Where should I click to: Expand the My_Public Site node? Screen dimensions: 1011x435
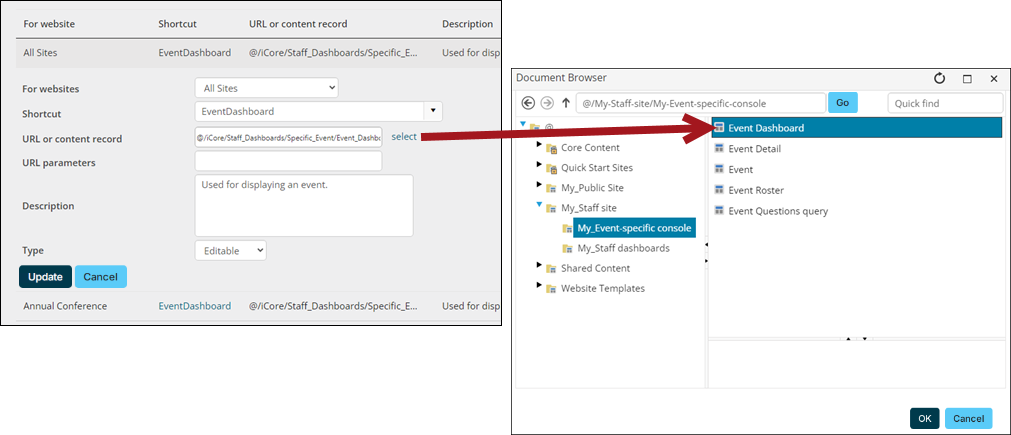coord(539,186)
